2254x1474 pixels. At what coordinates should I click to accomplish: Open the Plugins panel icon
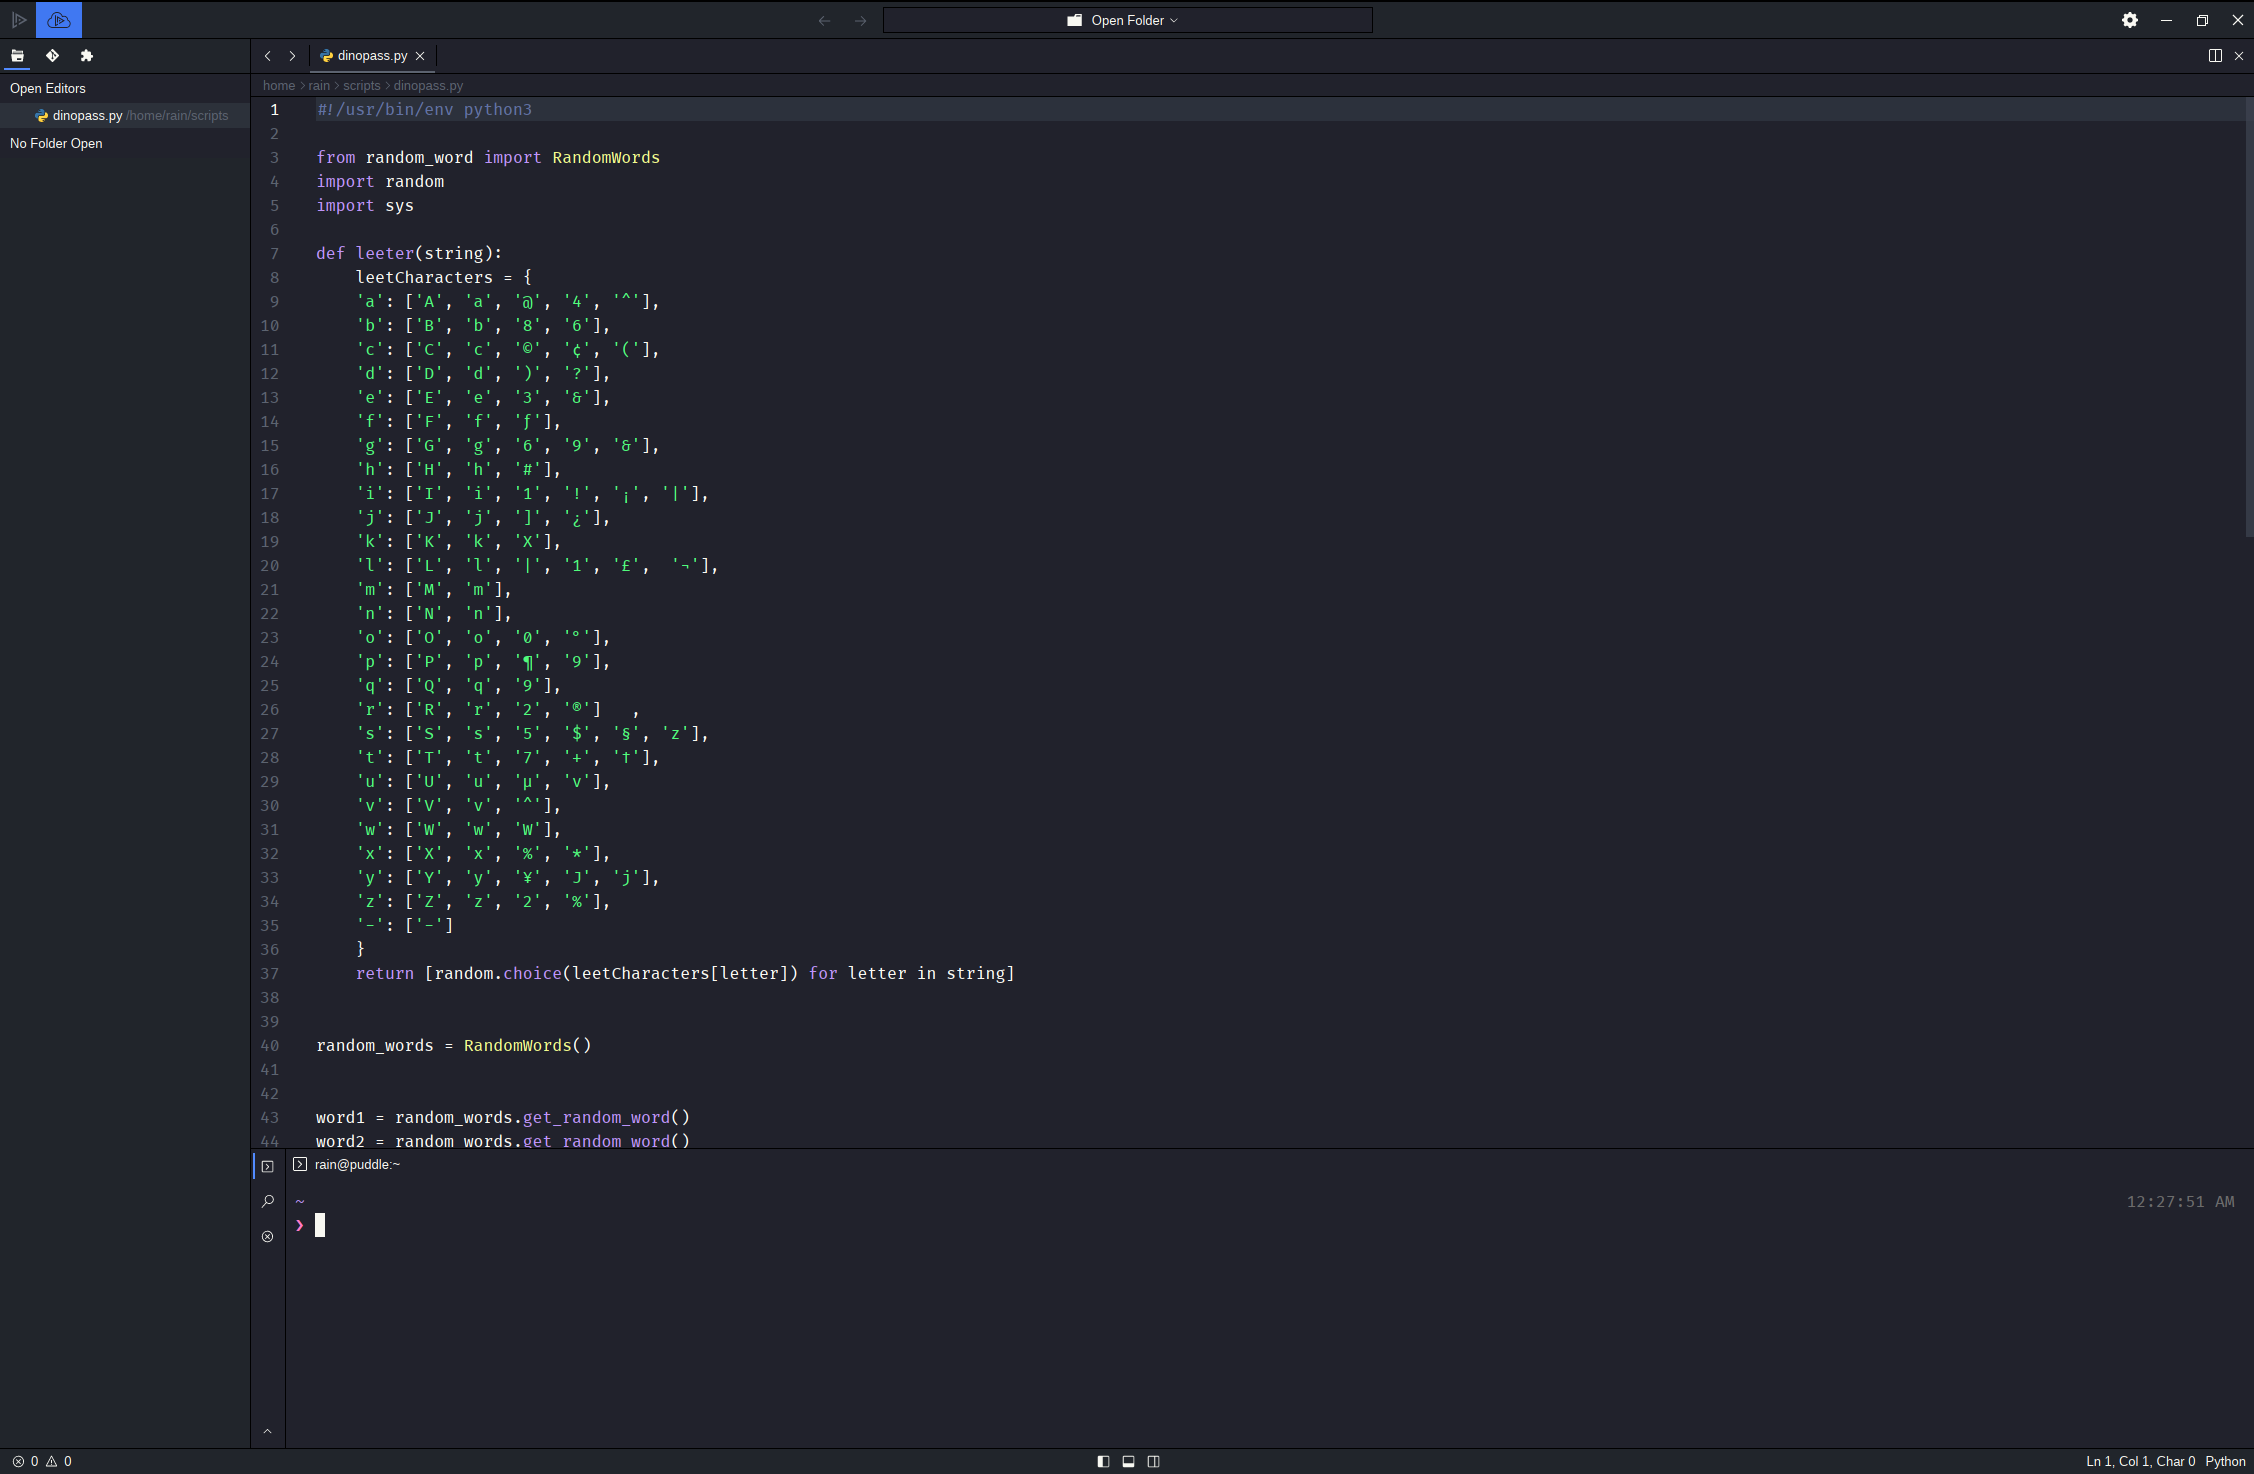[x=87, y=56]
